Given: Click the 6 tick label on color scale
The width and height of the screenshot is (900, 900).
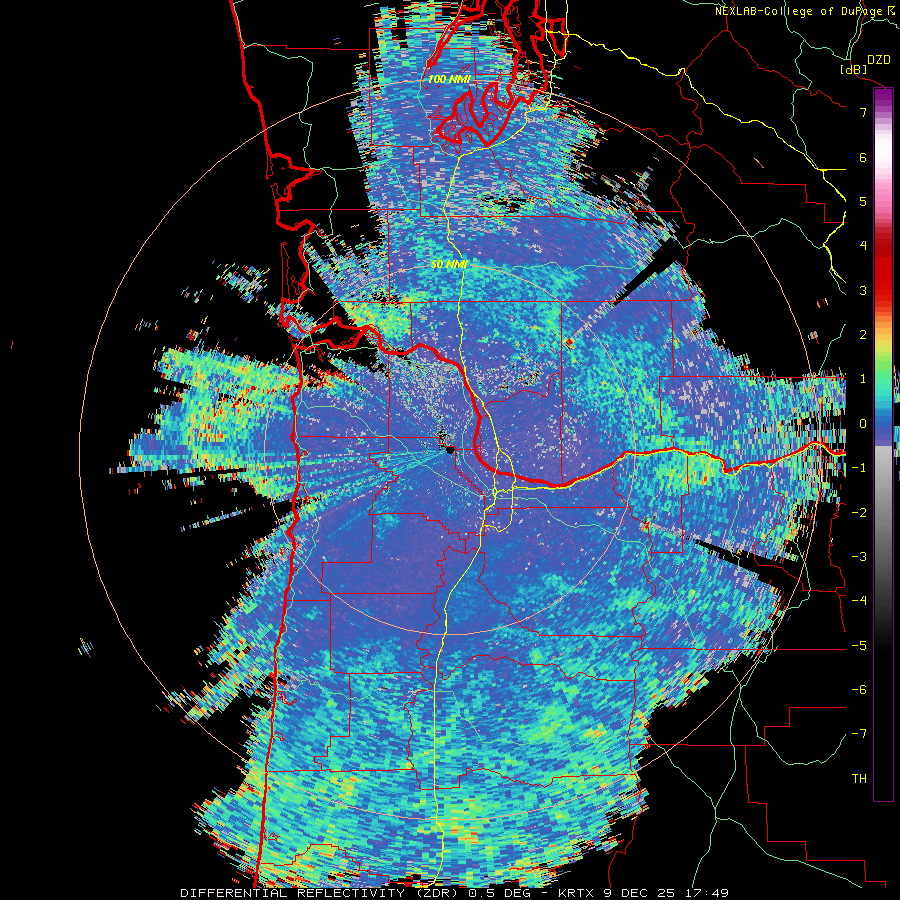Looking at the screenshot, I should coord(863,157).
